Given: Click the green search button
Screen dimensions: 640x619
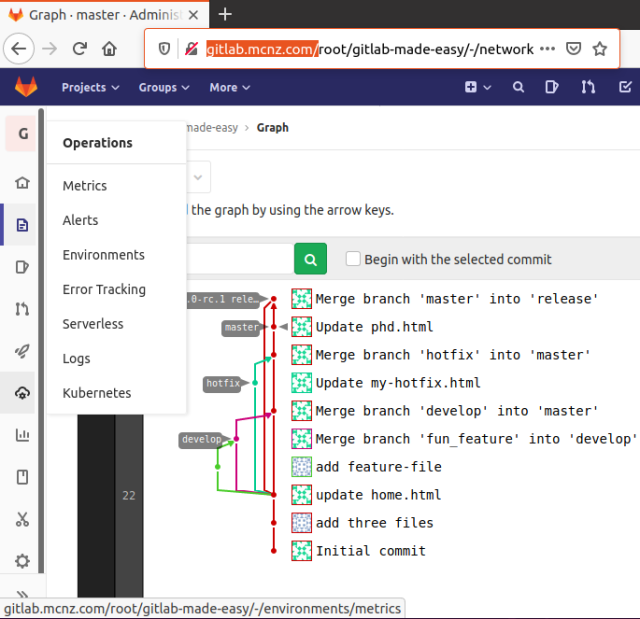Looking at the screenshot, I should (310, 259).
